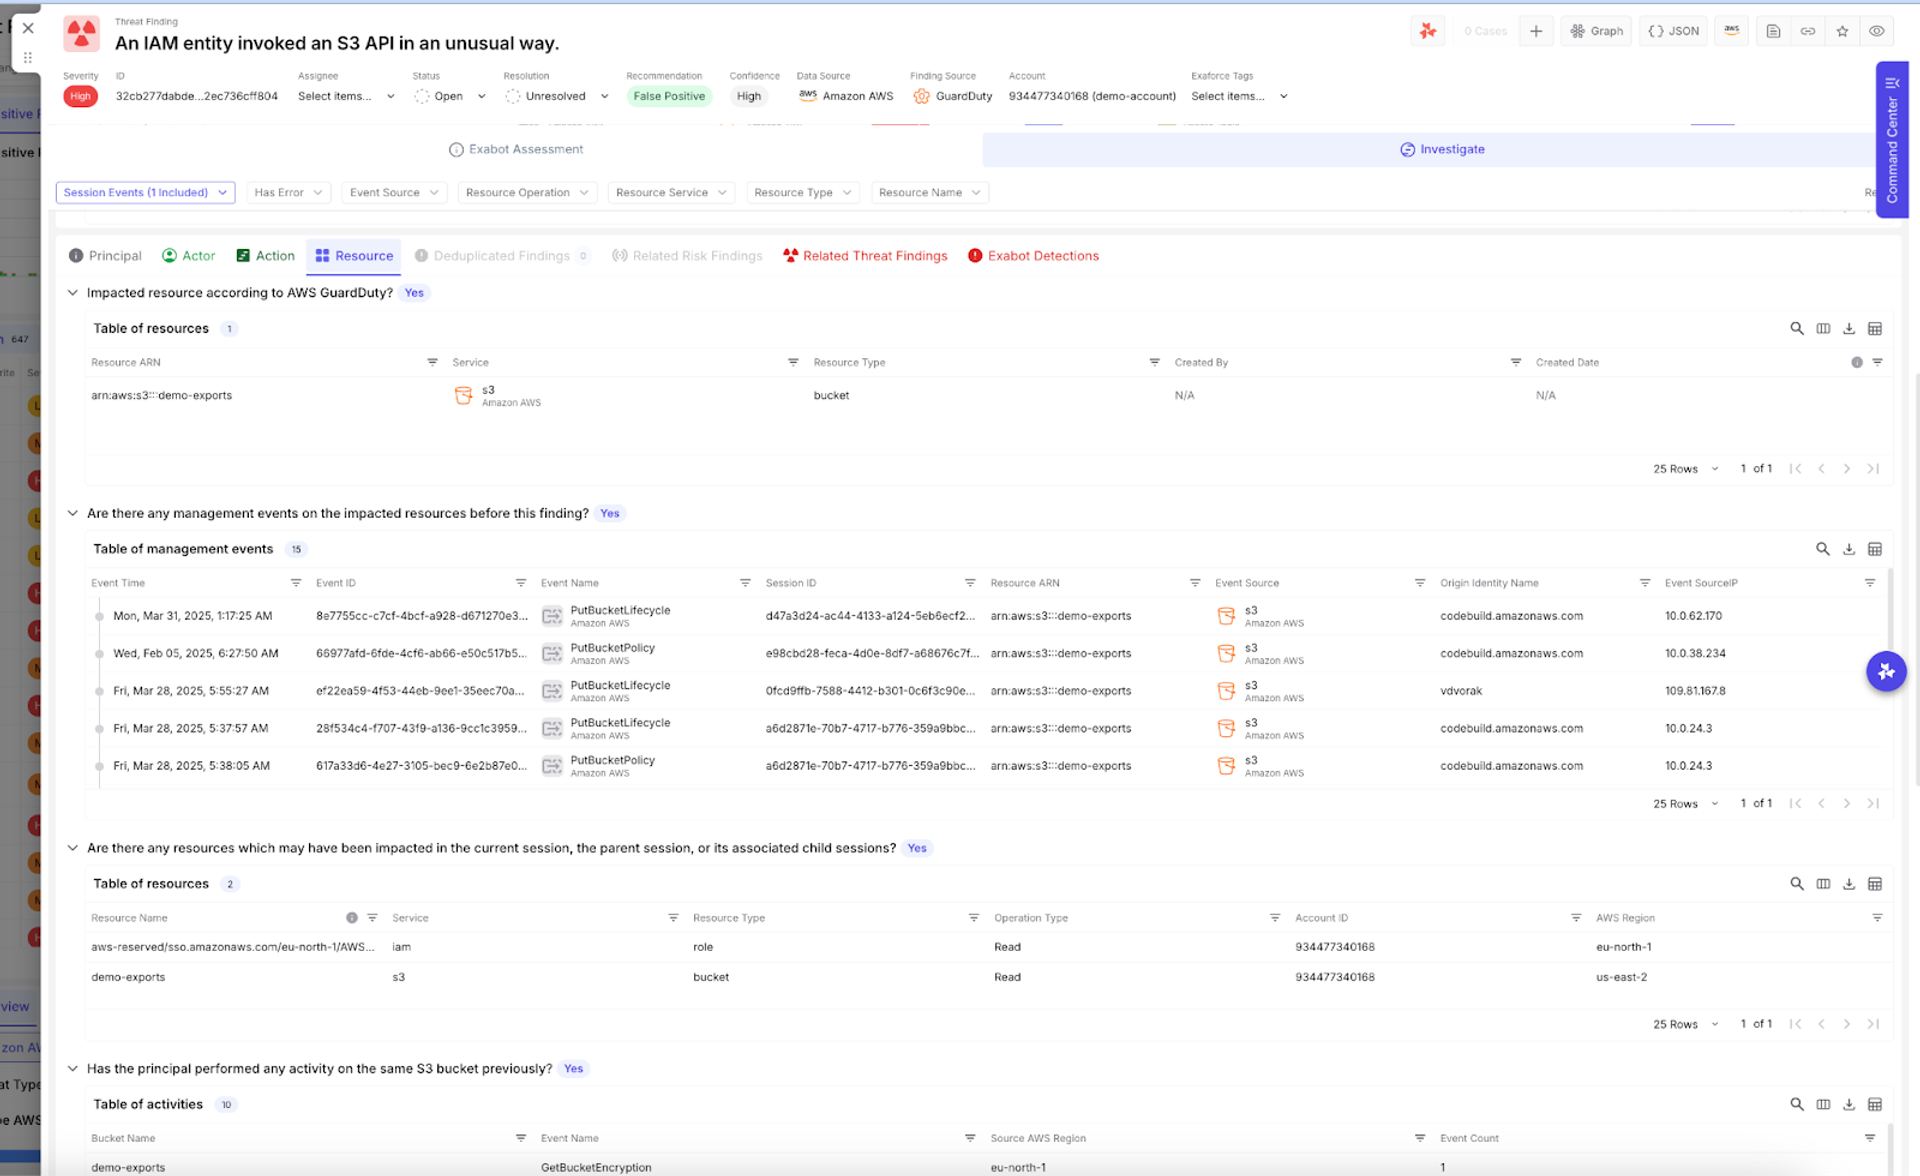Open the JSON view
Screen dimensions: 1920x1176
pos(1674,31)
